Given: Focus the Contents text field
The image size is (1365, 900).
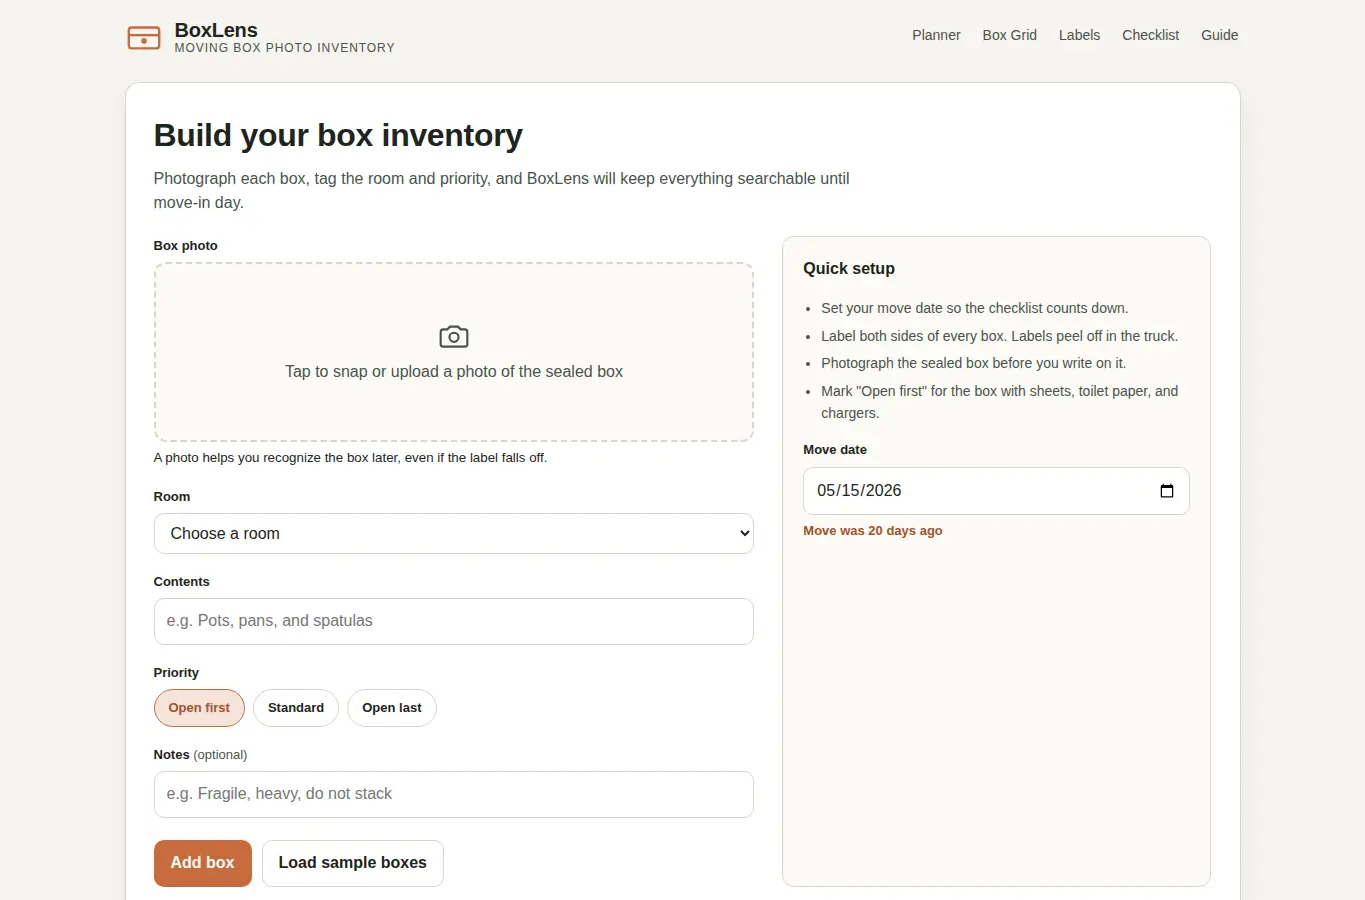Looking at the screenshot, I should click(x=454, y=621).
